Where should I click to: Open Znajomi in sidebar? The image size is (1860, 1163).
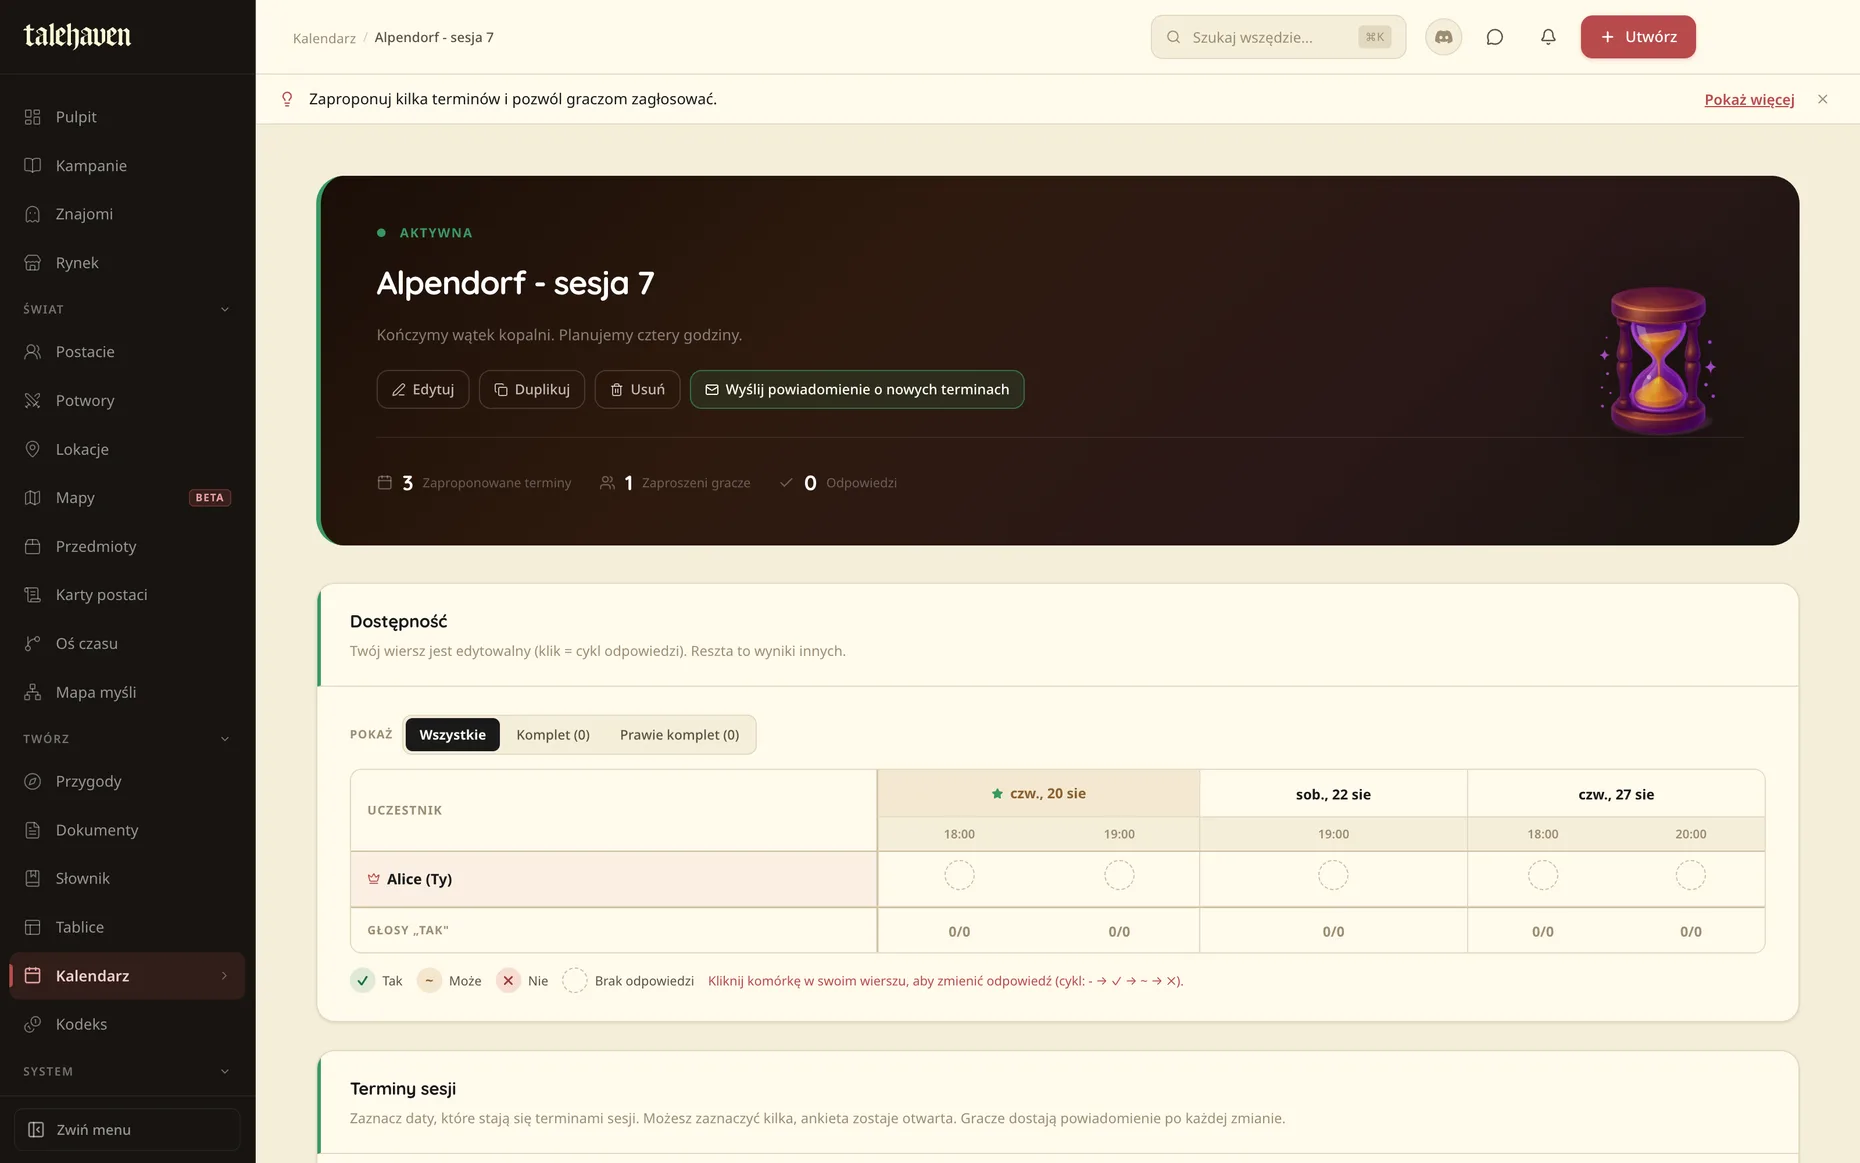tap(127, 214)
